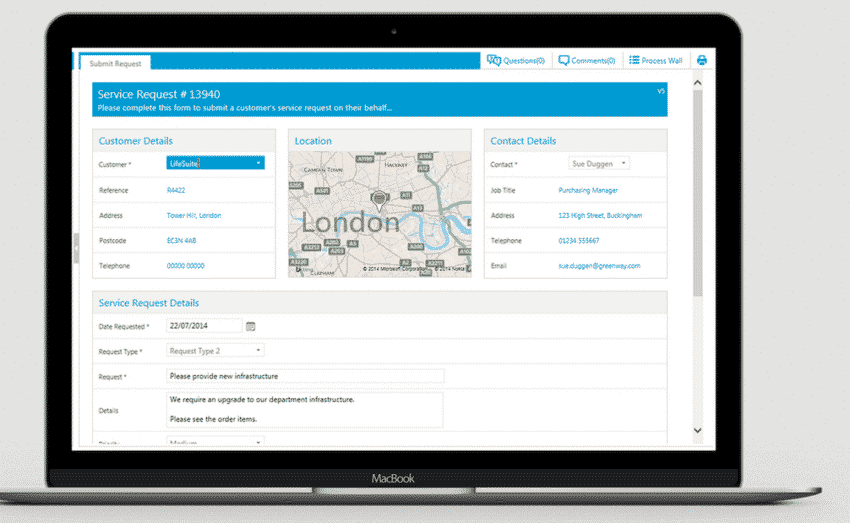Image resolution: width=850 pixels, height=523 pixels.
Task: Click the scrollbar down arrow
Action: [x=697, y=429]
